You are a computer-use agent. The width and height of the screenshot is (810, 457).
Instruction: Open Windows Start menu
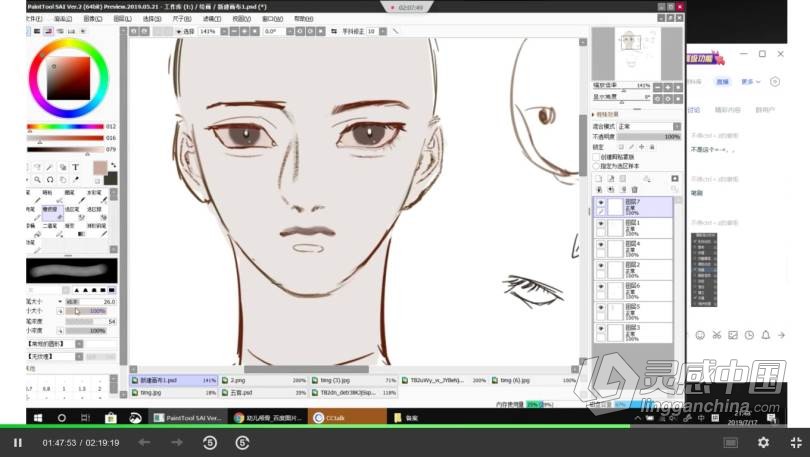[38, 418]
